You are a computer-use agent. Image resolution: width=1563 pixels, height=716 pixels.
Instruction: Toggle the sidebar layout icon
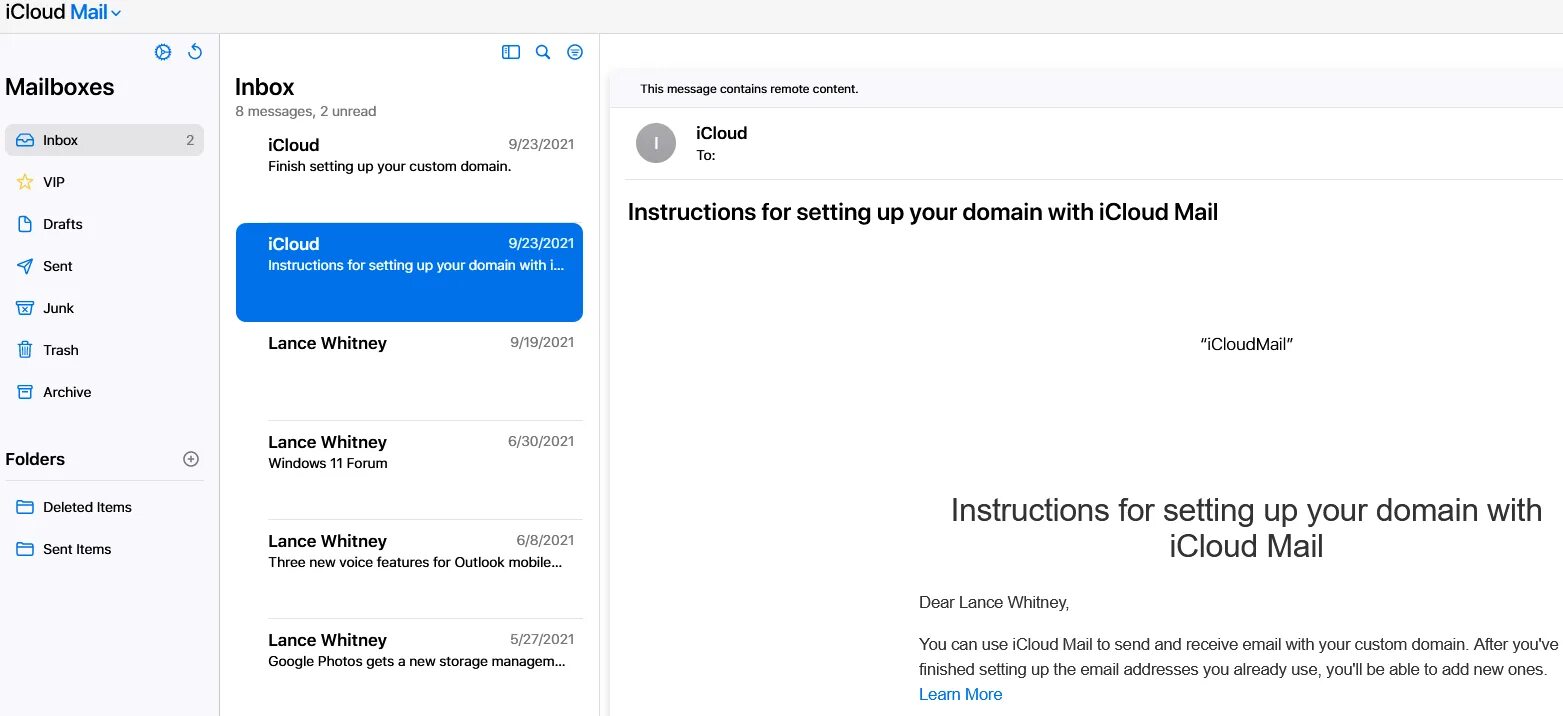(x=511, y=52)
